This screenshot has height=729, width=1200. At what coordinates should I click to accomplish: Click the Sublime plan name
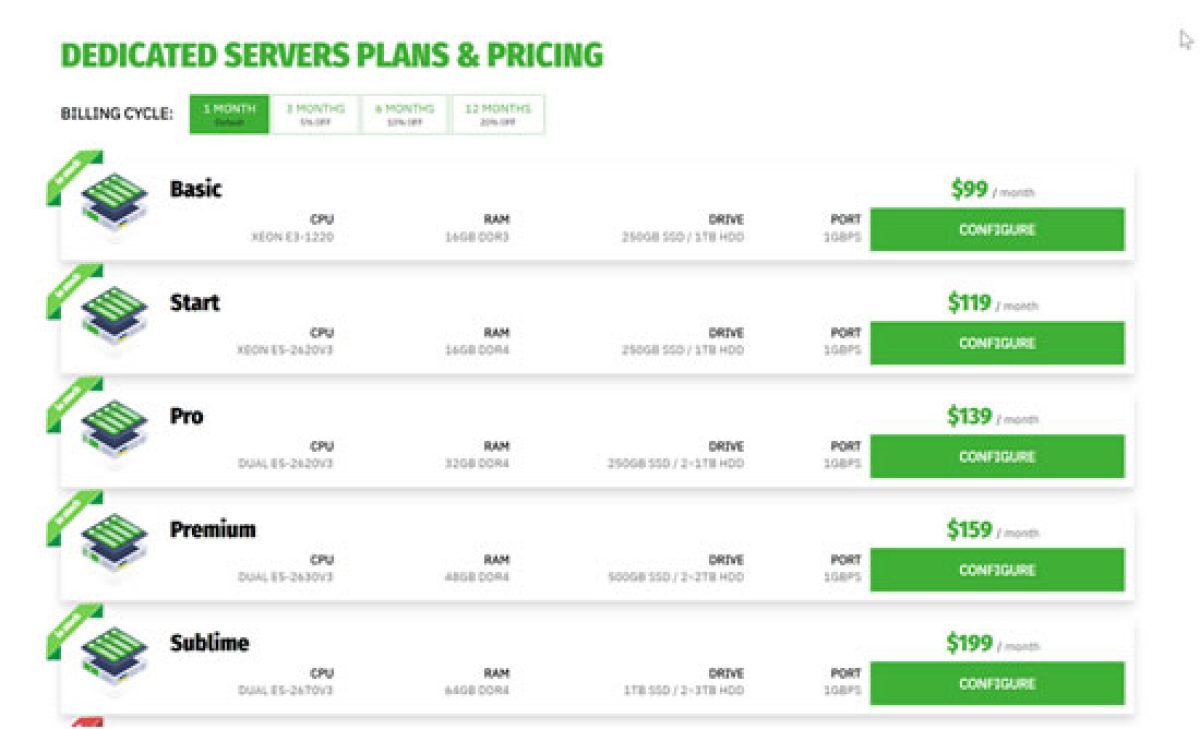[x=209, y=643]
